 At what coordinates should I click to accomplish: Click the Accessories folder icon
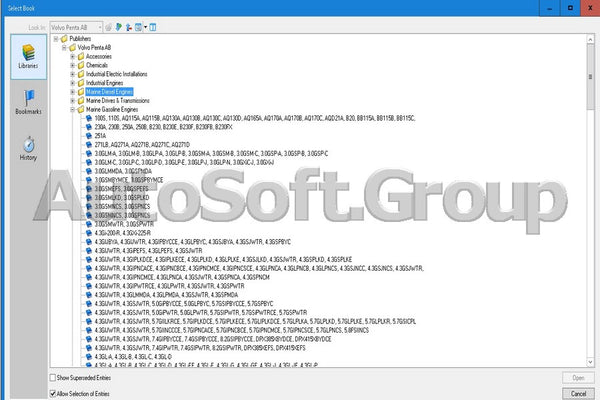(81, 56)
